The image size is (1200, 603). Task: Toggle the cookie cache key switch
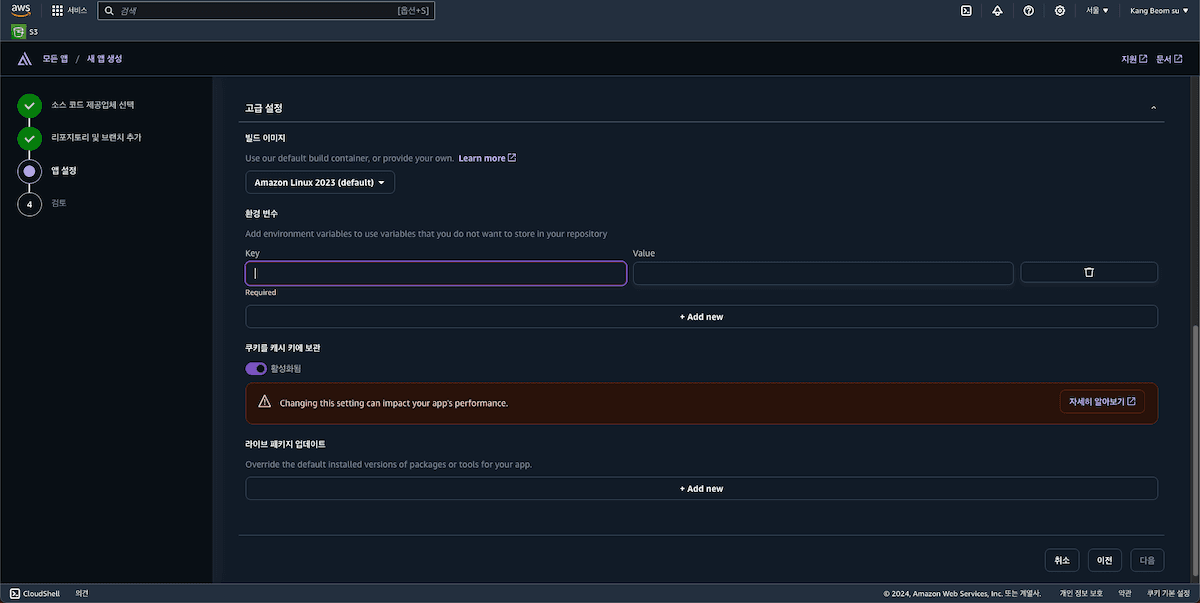pos(256,368)
